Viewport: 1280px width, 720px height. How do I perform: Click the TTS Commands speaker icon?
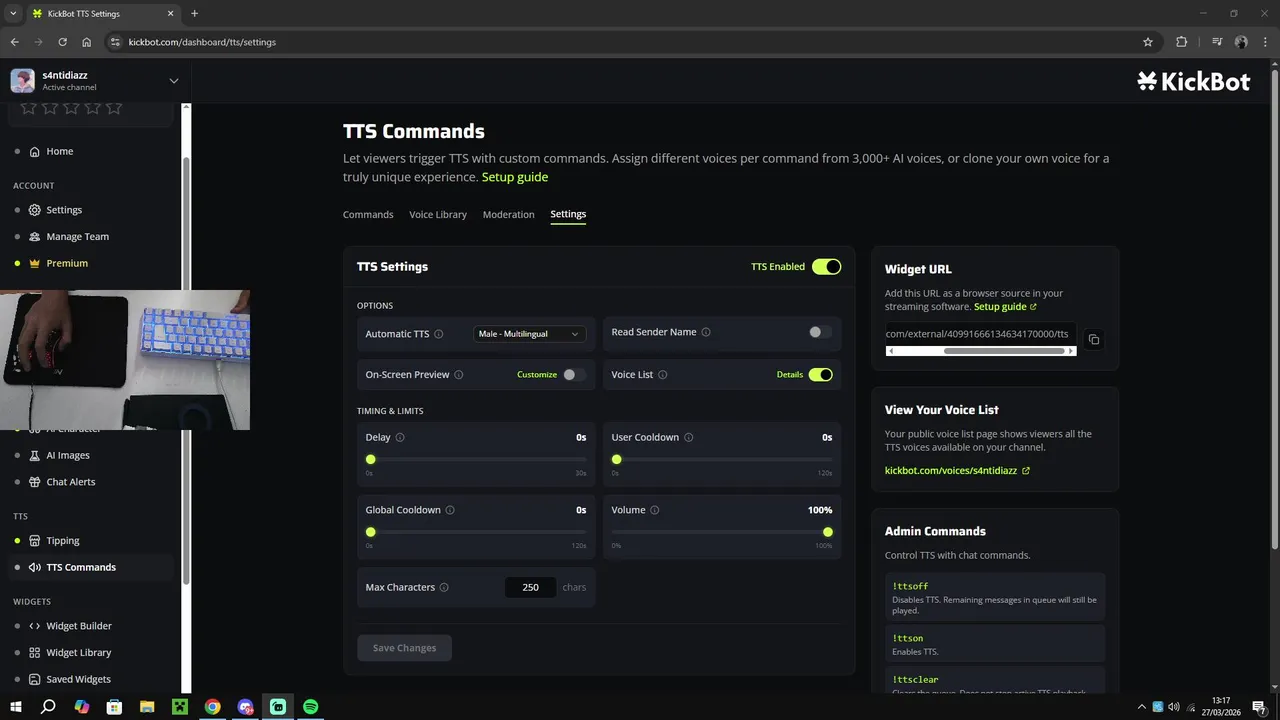point(35,567)
